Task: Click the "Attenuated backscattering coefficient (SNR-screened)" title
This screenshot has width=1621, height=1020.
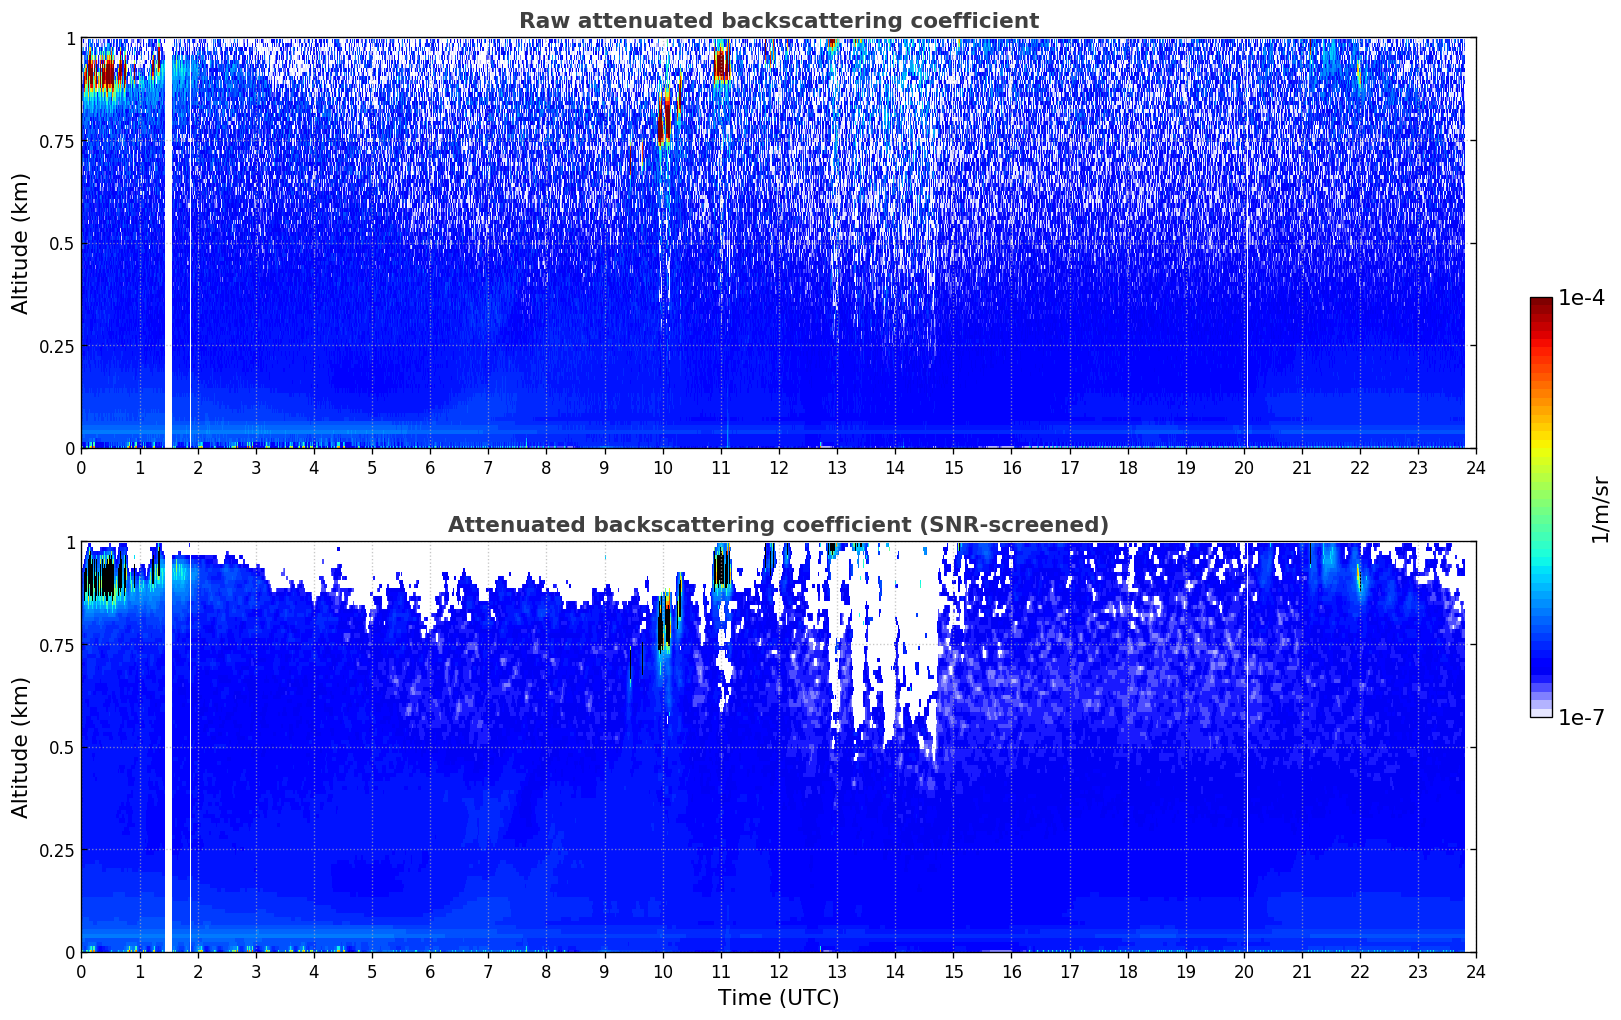Action: click(x=778, y=525)
